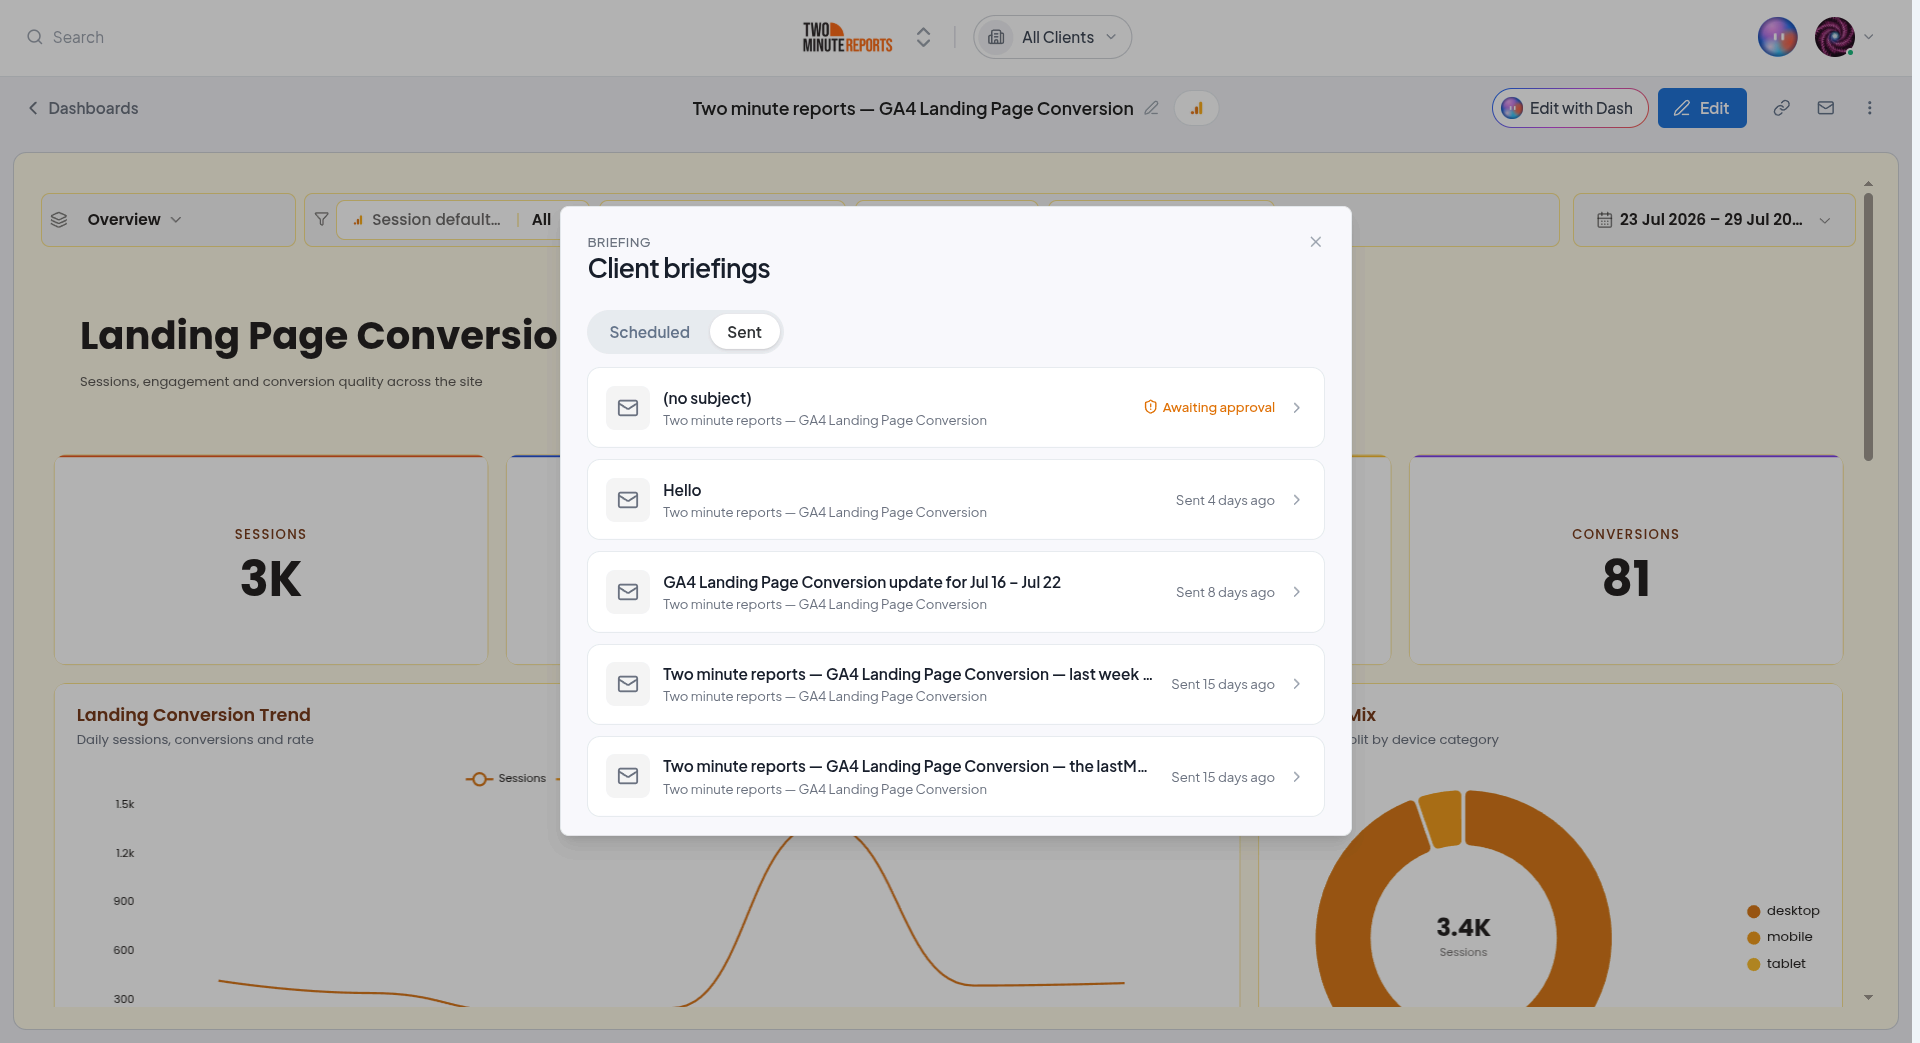Click the Conversions 81 metric card
This screenshot has height=1043, width=1920.
coord(1626,560)
